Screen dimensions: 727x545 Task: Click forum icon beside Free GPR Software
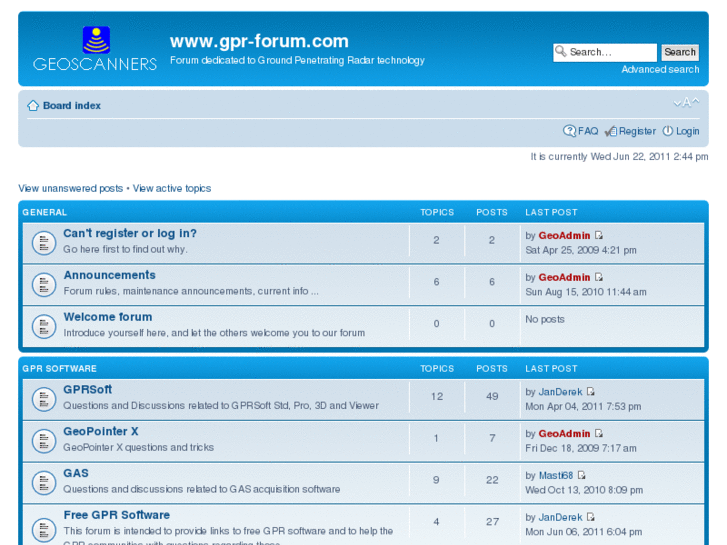coord(44,529)
